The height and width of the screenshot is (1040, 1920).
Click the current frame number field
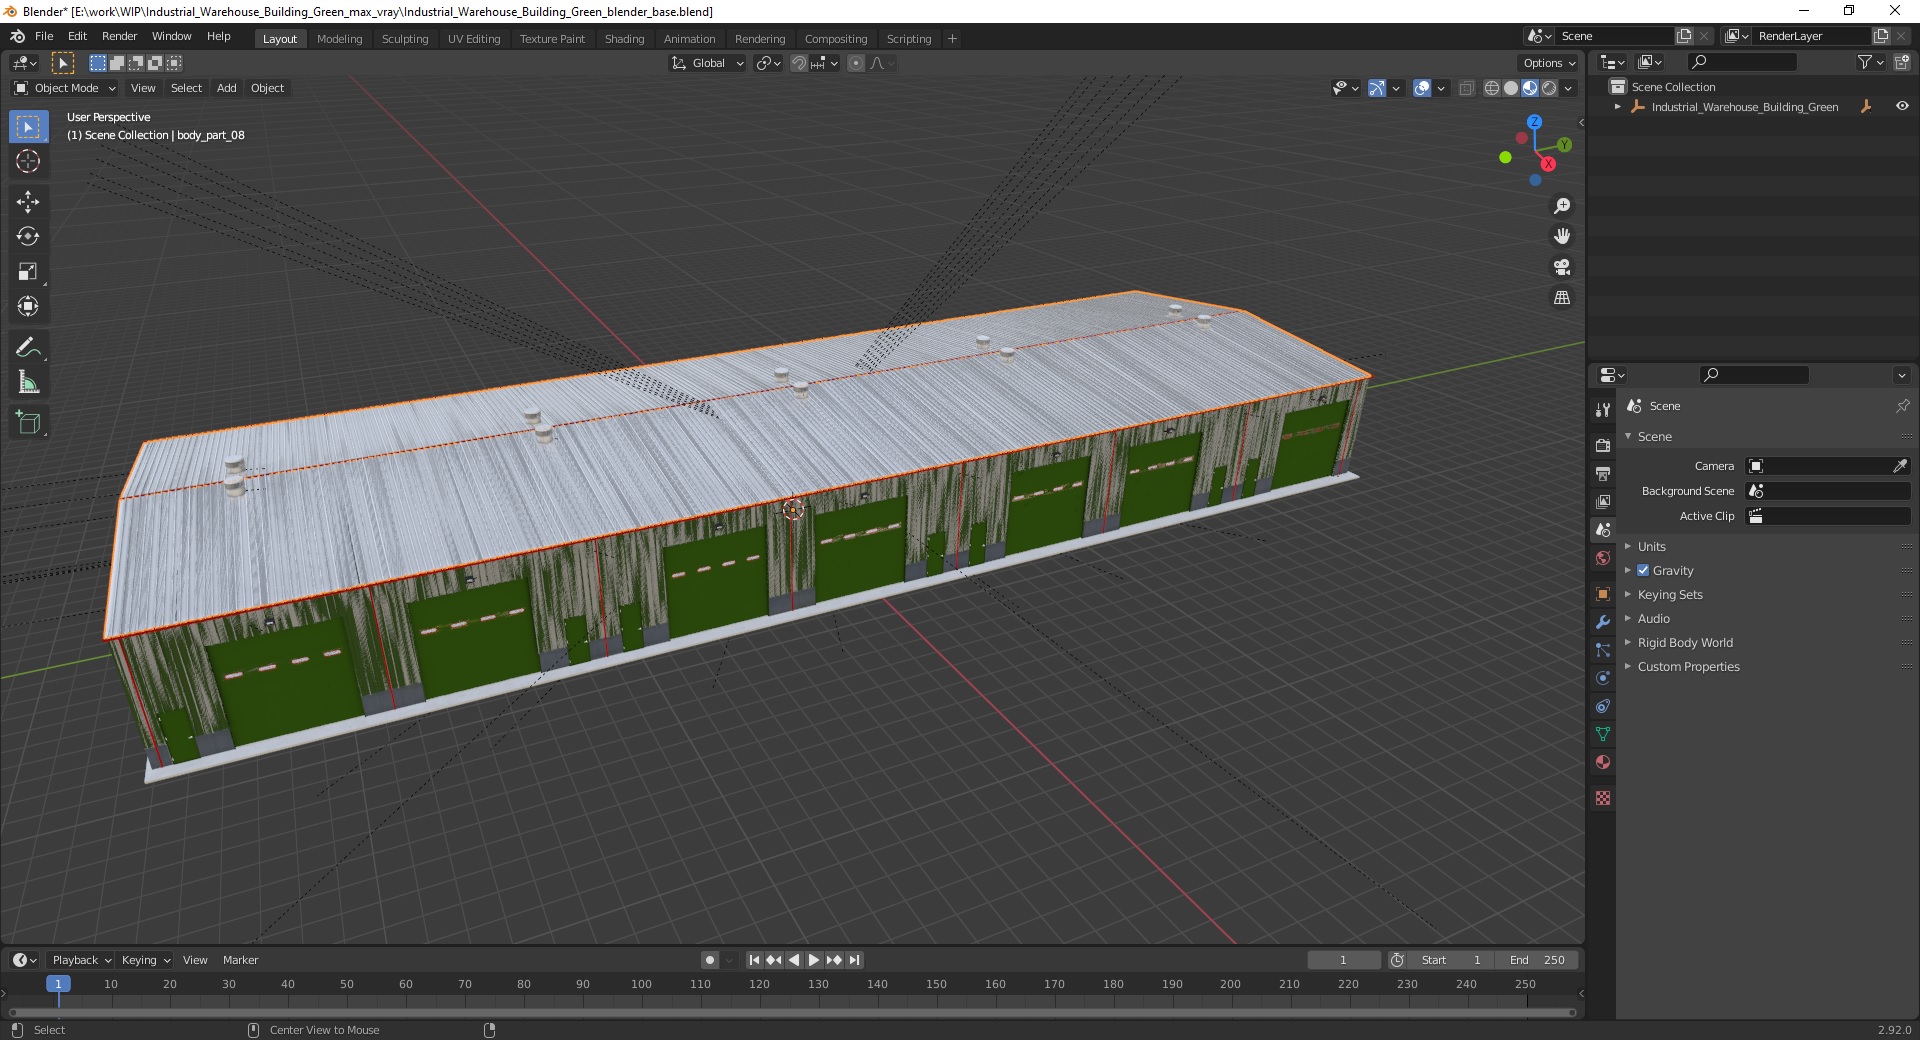tap(1343, 960)
